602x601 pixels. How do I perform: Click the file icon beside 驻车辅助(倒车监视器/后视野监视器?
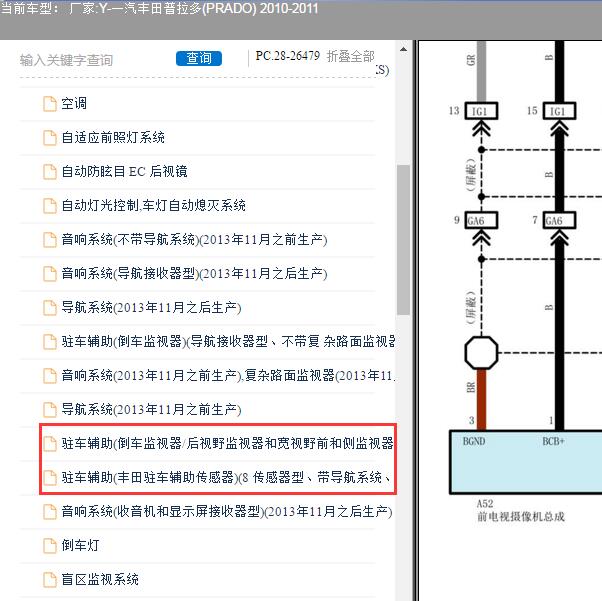tap(50, 444)
